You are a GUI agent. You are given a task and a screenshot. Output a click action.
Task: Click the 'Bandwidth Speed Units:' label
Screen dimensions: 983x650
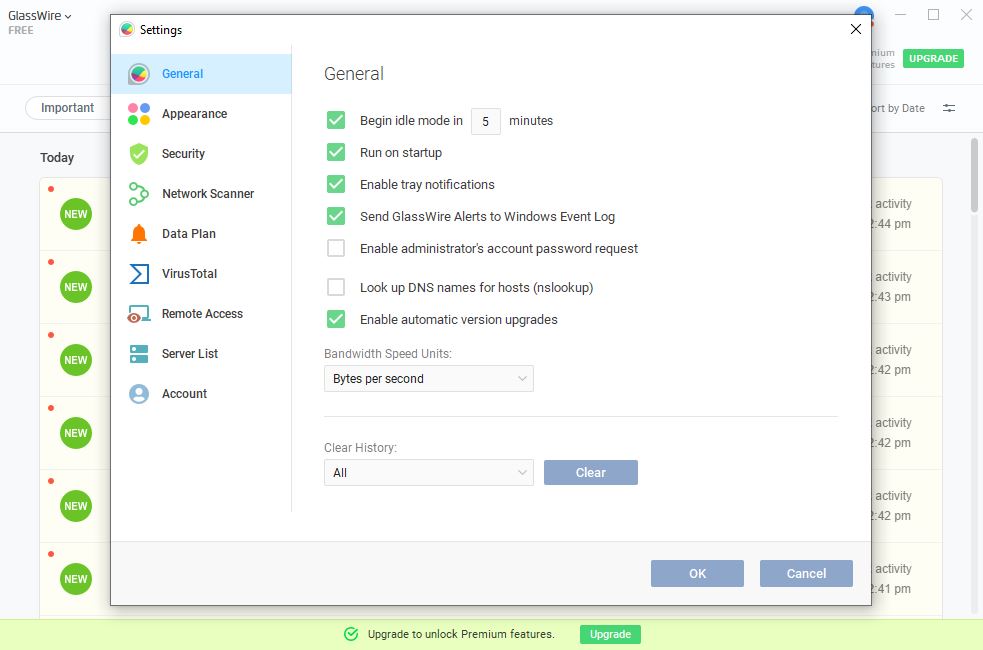(x=388, y=354)
